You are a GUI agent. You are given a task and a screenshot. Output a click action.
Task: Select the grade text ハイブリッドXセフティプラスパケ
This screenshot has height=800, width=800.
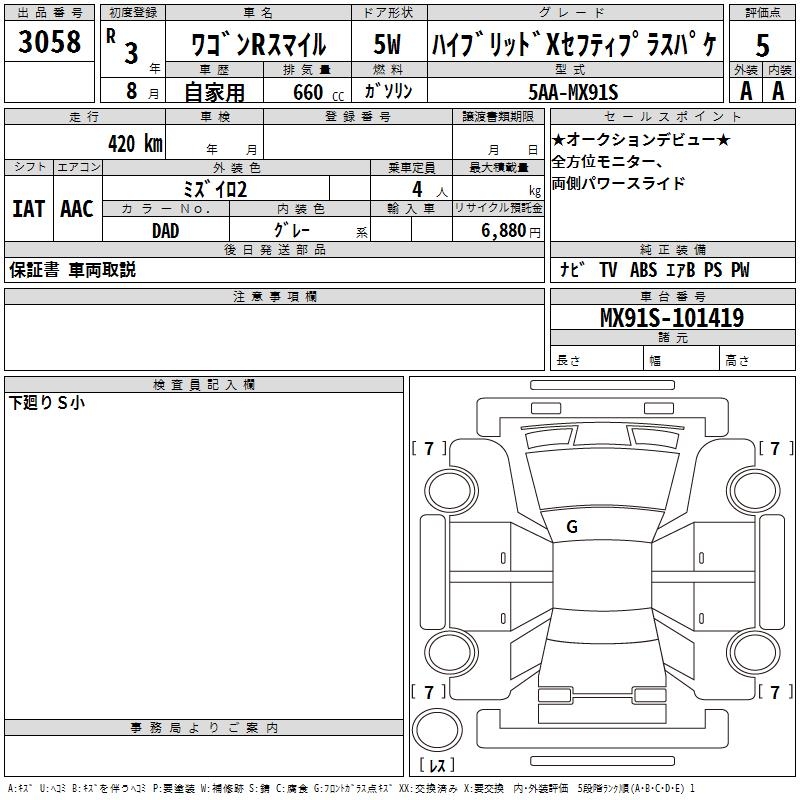point(574,44)
